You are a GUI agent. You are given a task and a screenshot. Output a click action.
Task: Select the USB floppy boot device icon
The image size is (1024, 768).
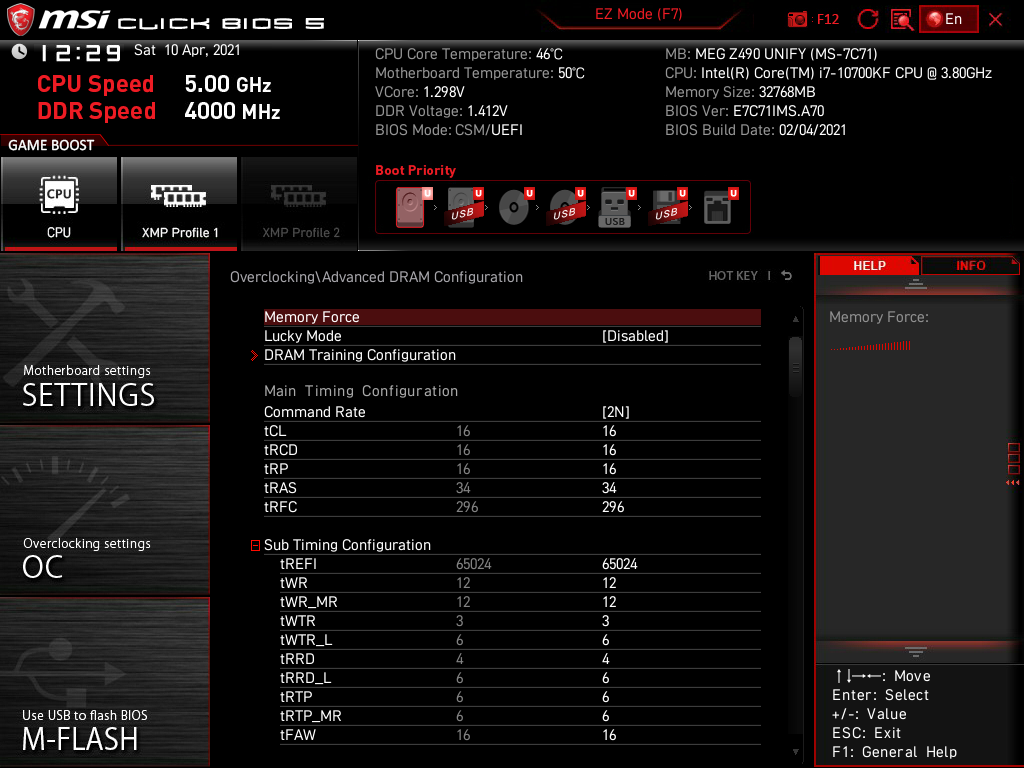click(667, 207)
